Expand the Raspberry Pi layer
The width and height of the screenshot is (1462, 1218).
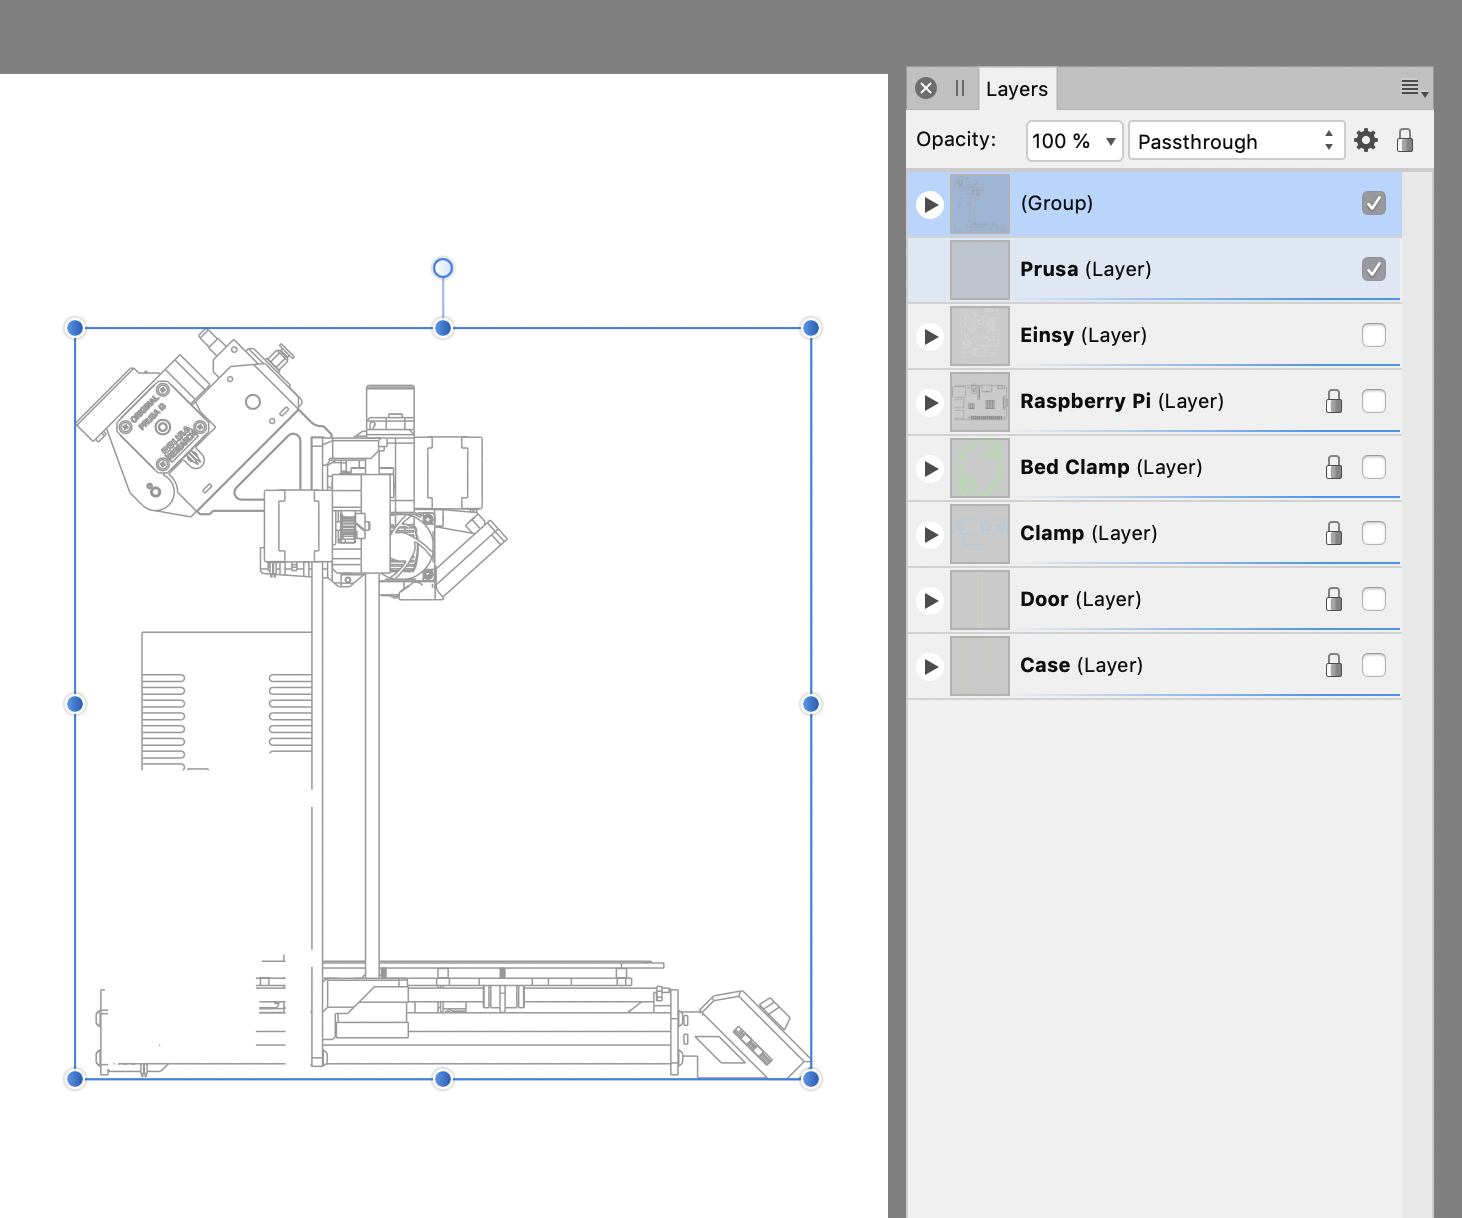click(931, 403)
